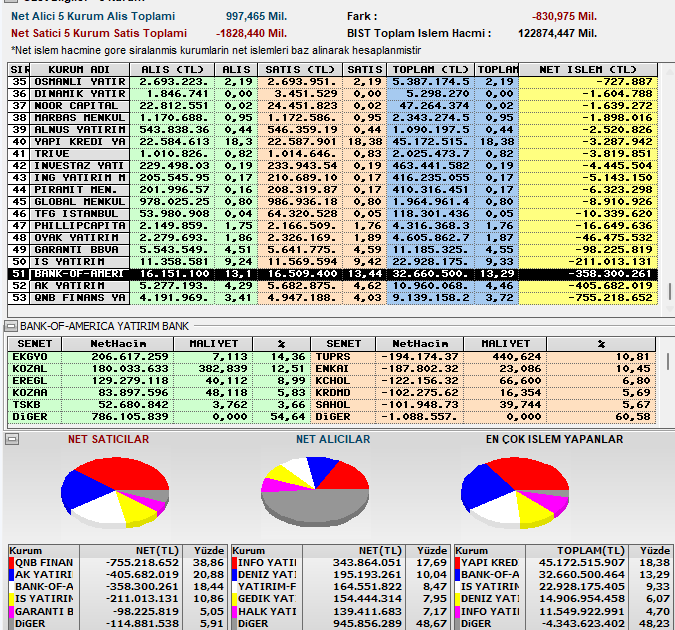
Task: Click the ENKAI sell row
Action: pyautogui.click(x=483, y=369)
